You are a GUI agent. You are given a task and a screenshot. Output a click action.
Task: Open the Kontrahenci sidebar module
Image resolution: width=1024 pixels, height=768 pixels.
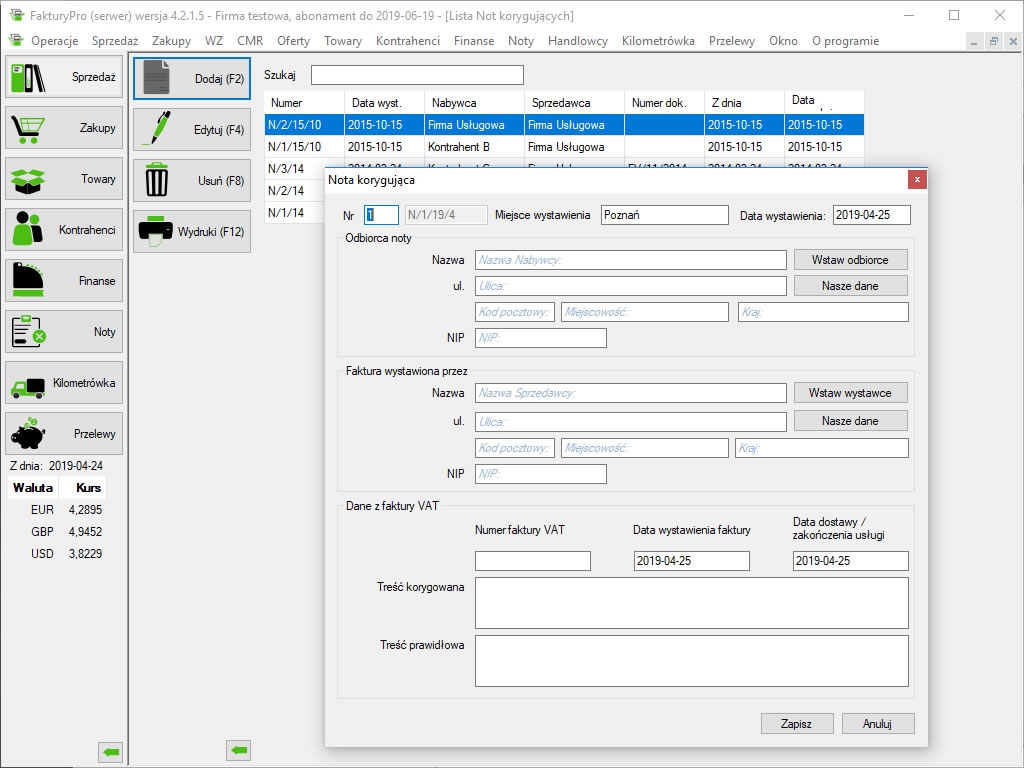64,230
